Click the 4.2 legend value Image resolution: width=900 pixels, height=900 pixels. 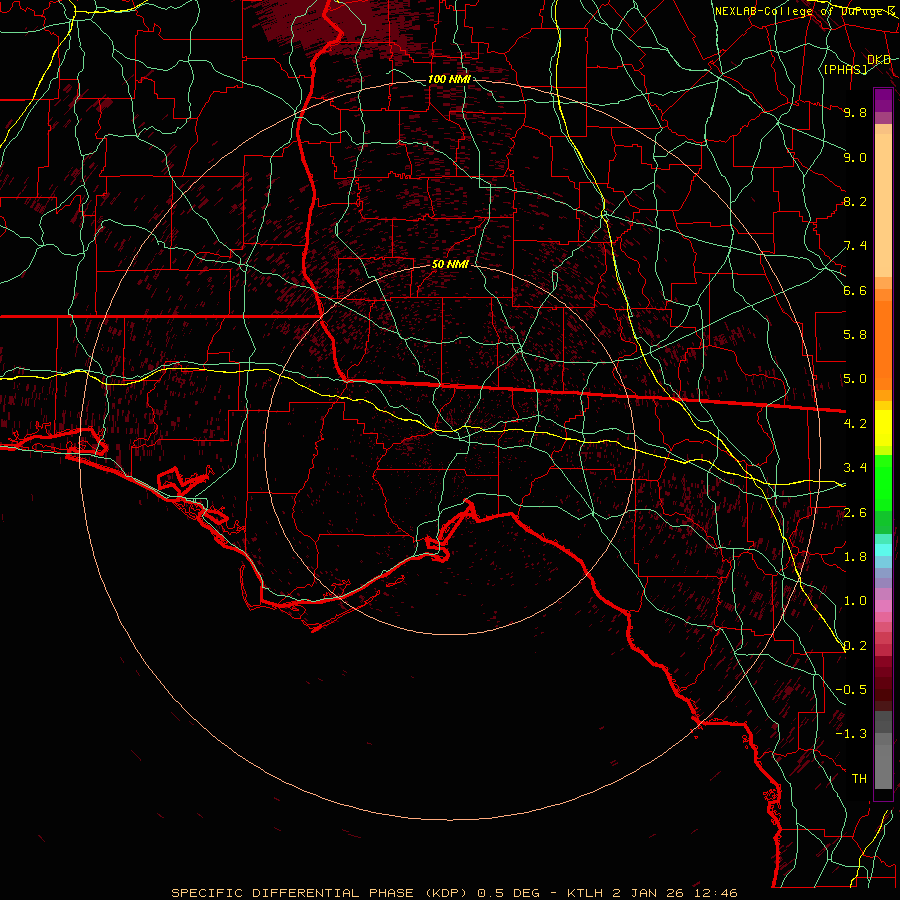855,424
